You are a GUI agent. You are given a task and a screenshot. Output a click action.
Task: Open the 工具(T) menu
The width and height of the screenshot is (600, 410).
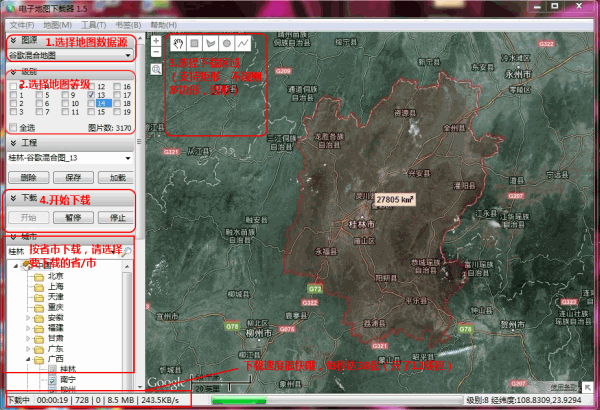click(x=93, y=23)
